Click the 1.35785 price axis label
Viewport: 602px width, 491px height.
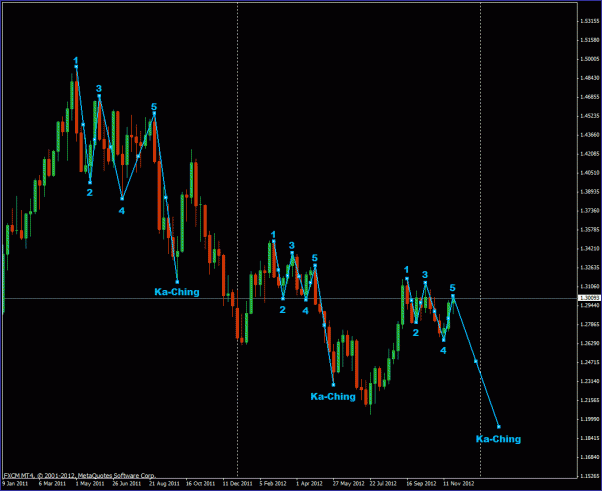coord(590,230)
